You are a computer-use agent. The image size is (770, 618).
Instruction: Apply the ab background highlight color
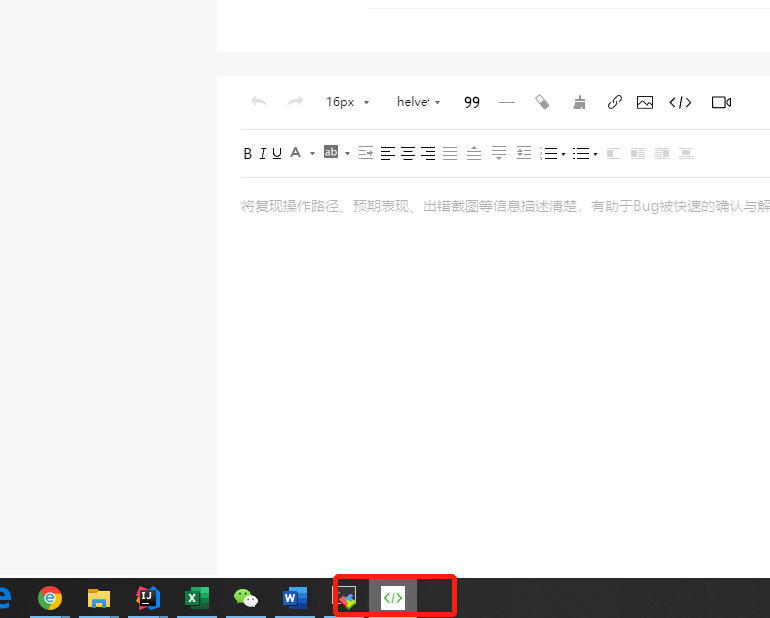[331, 152]
